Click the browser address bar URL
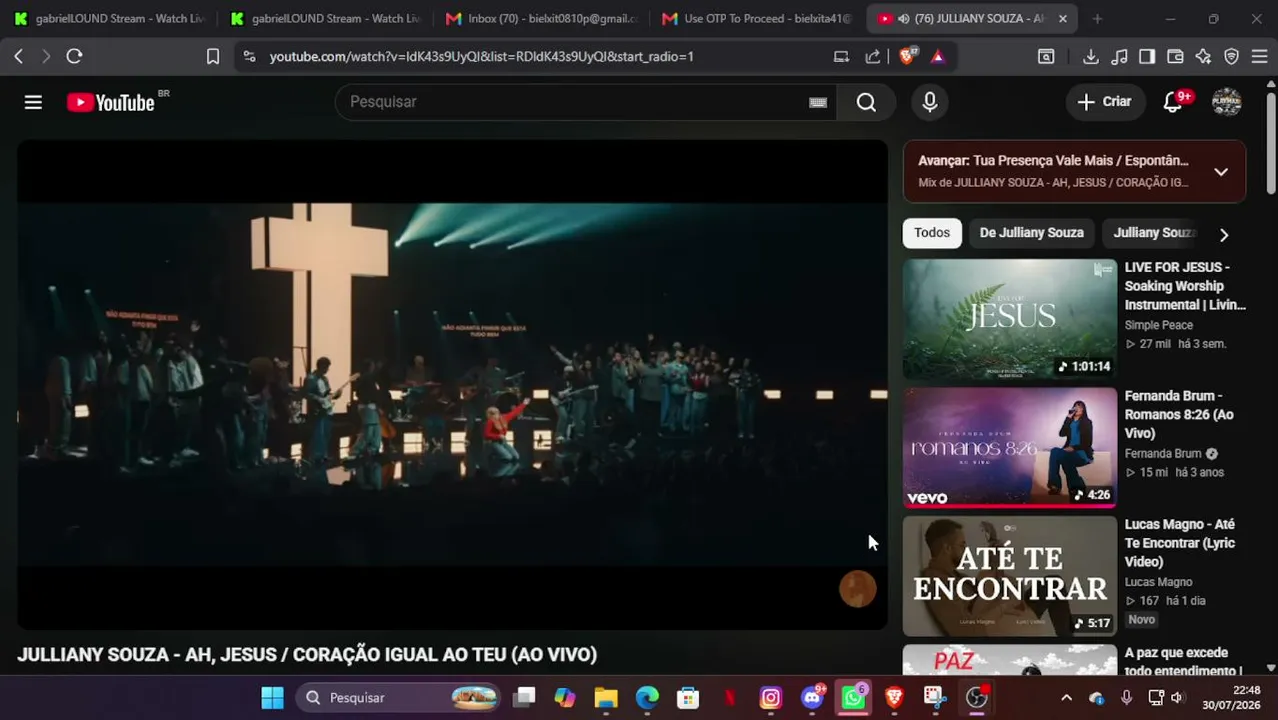This screenshot has width=1278, height=720. [x=481, y=57]
